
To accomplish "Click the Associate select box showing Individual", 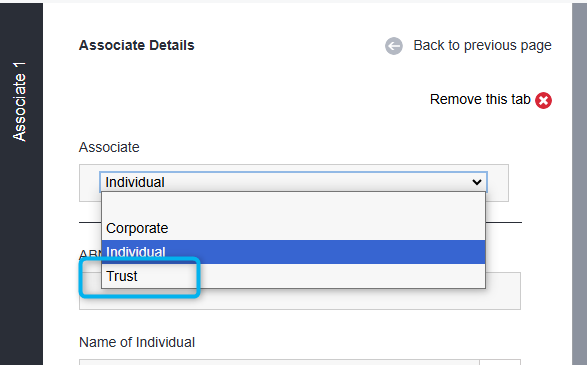I will 294,182.
